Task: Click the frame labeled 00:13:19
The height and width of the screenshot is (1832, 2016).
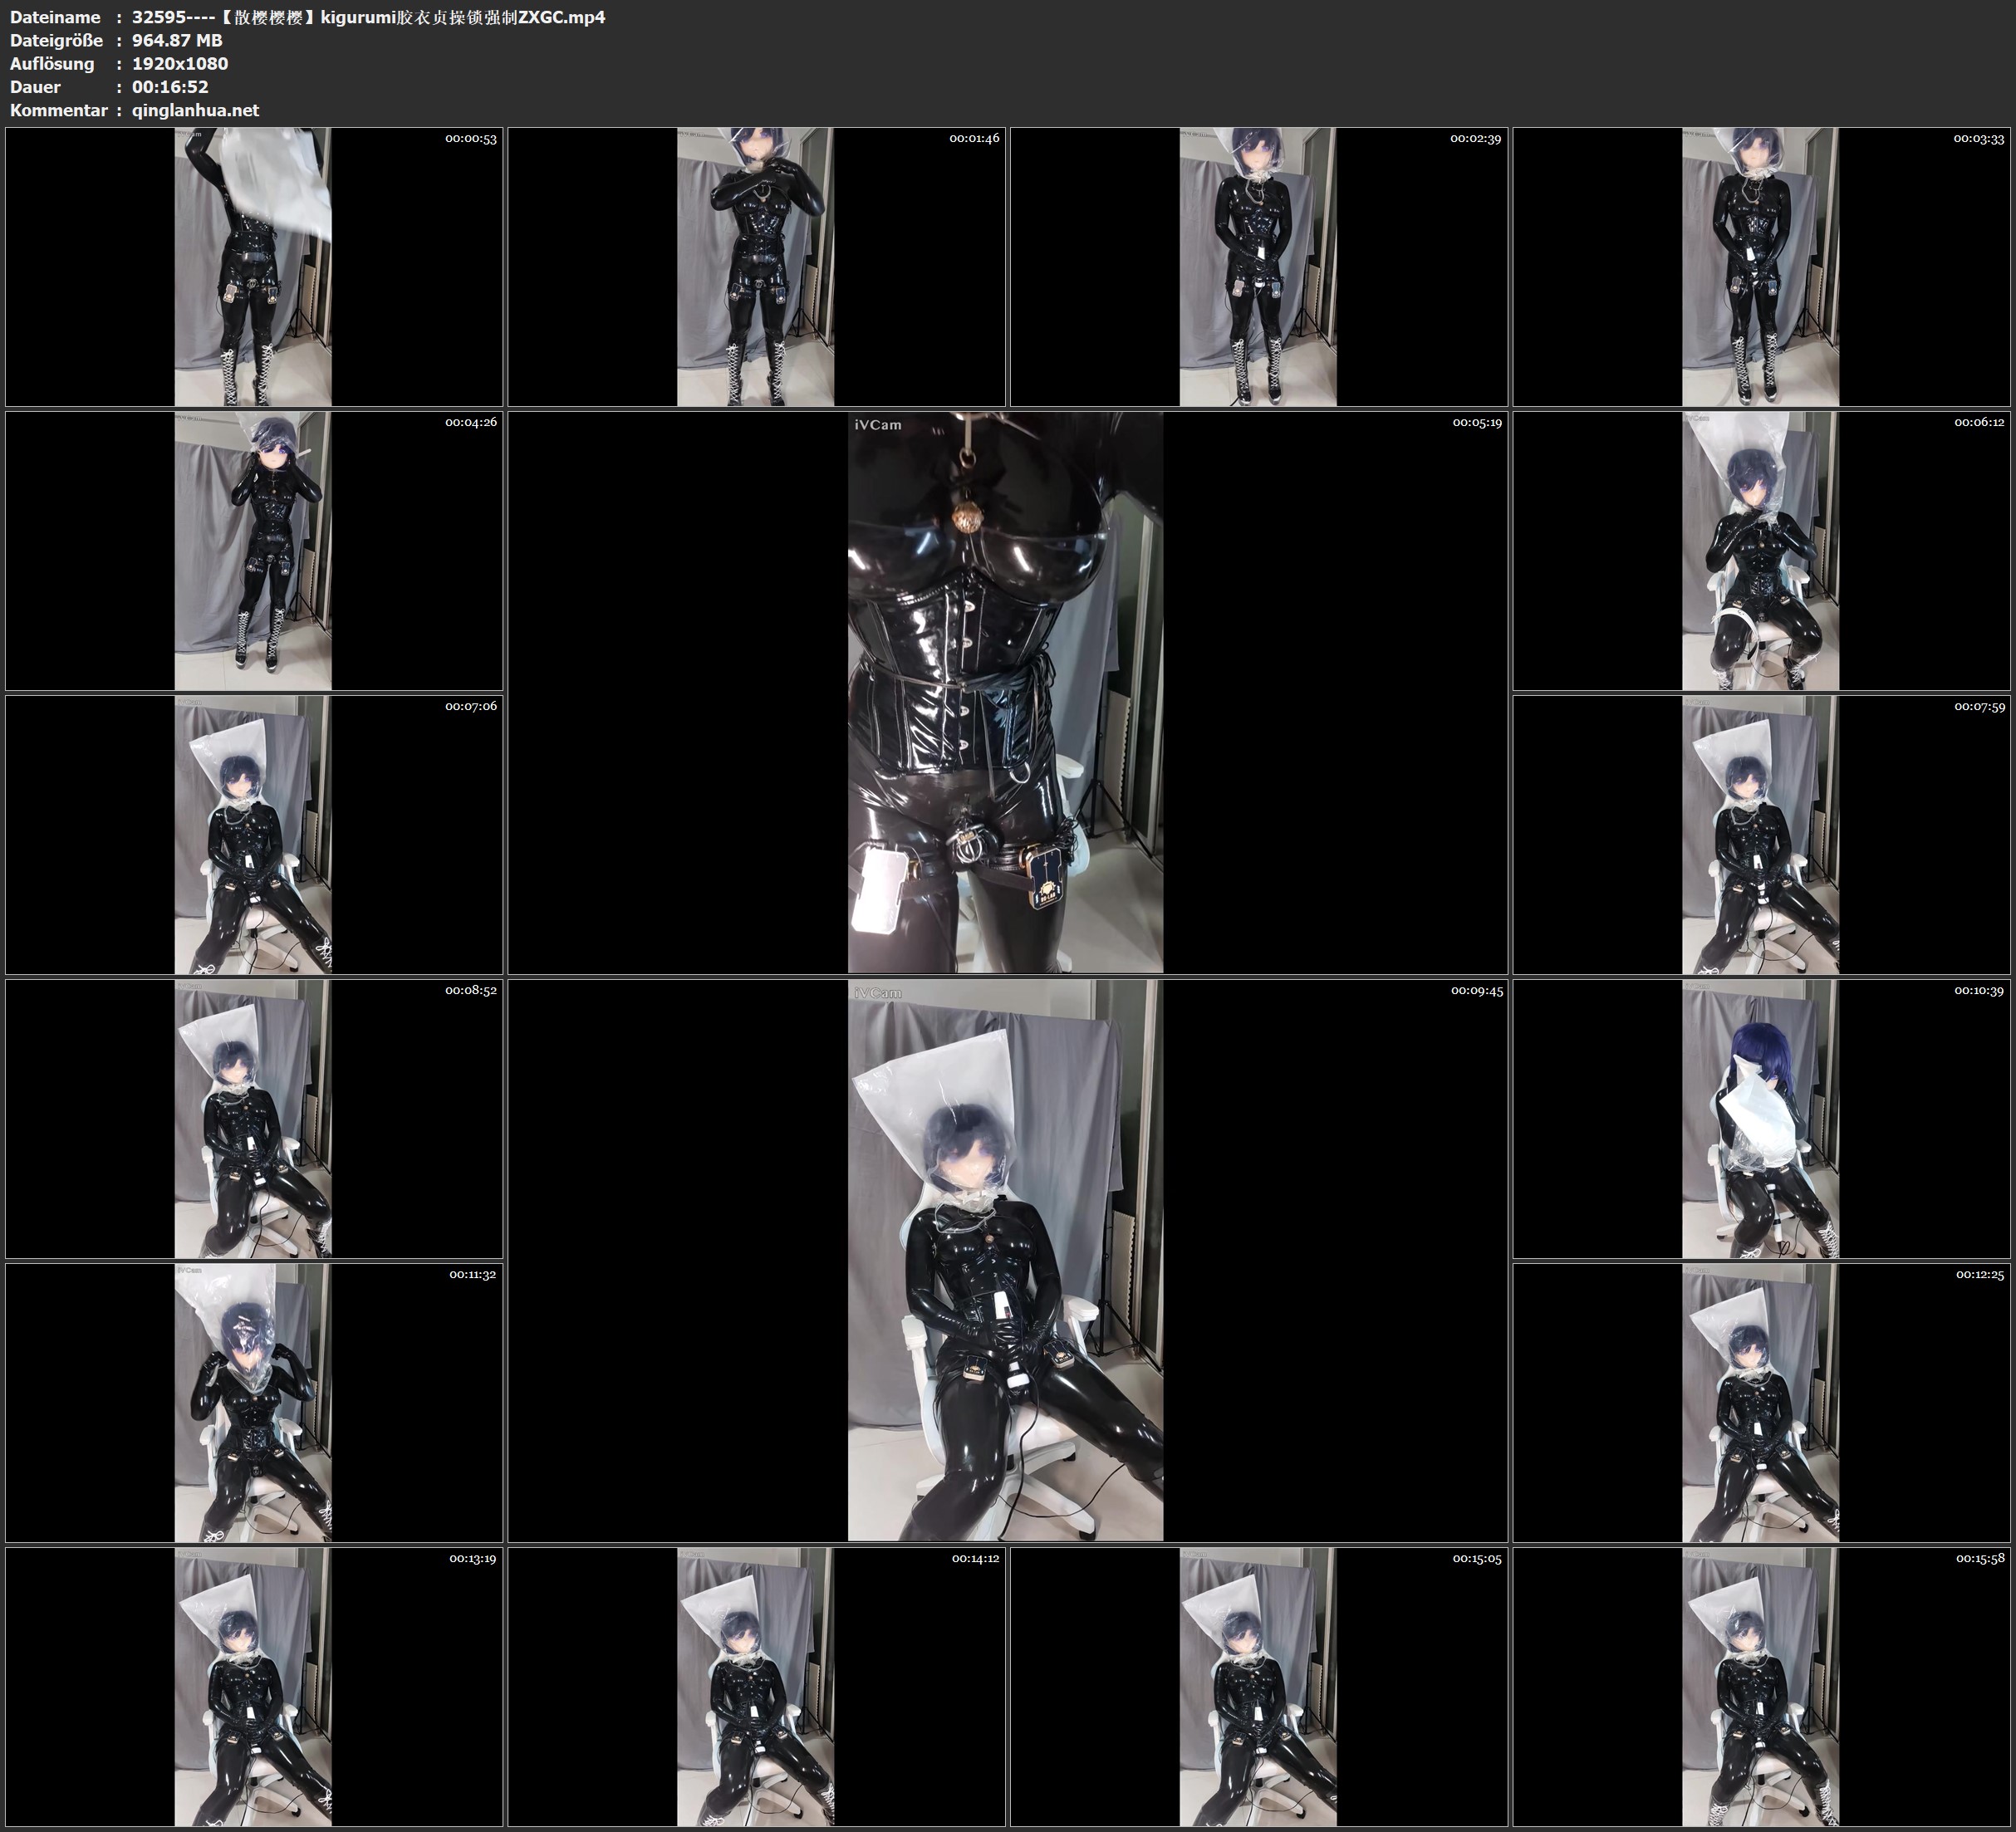Action: [254, 1686]
